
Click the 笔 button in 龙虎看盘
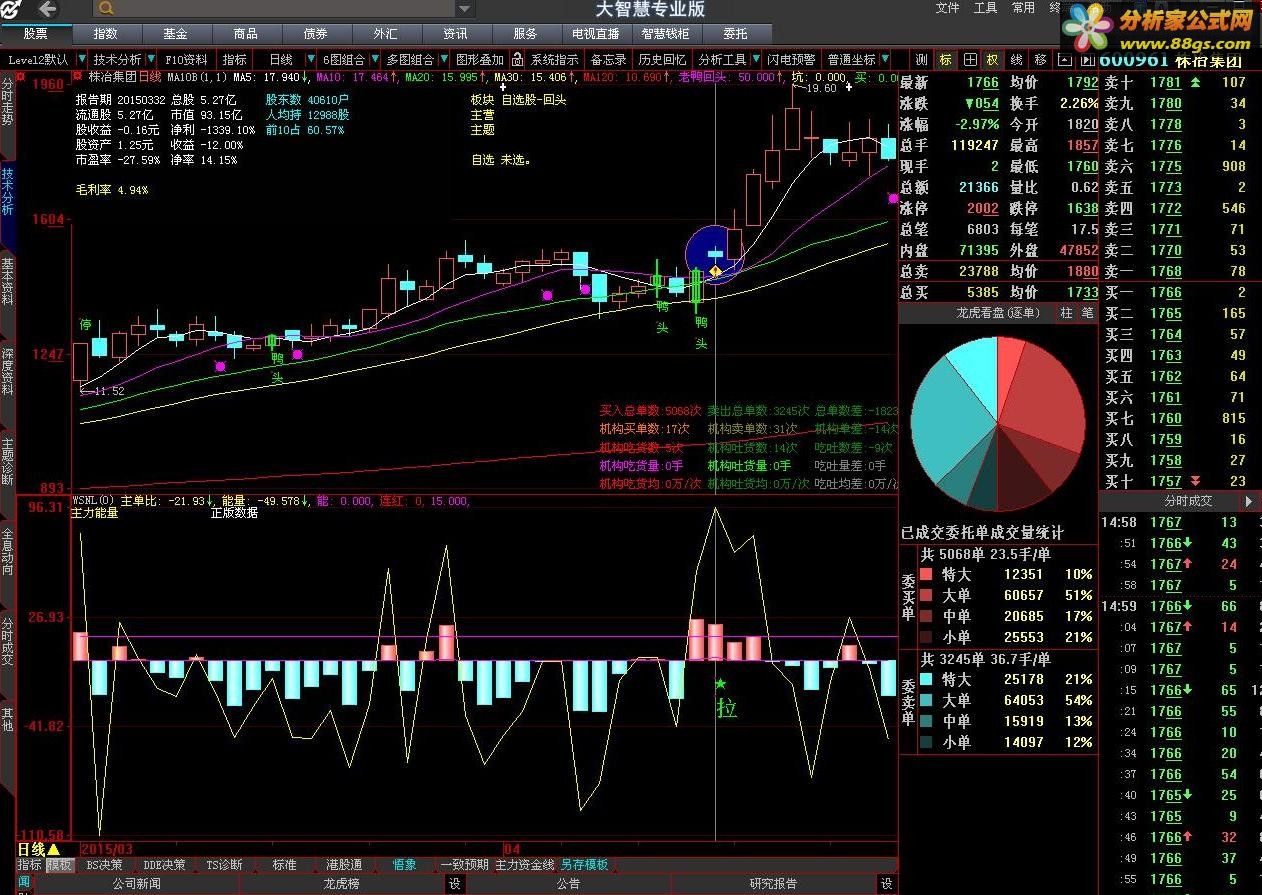pyautogui.click(x=1087, y=313)
